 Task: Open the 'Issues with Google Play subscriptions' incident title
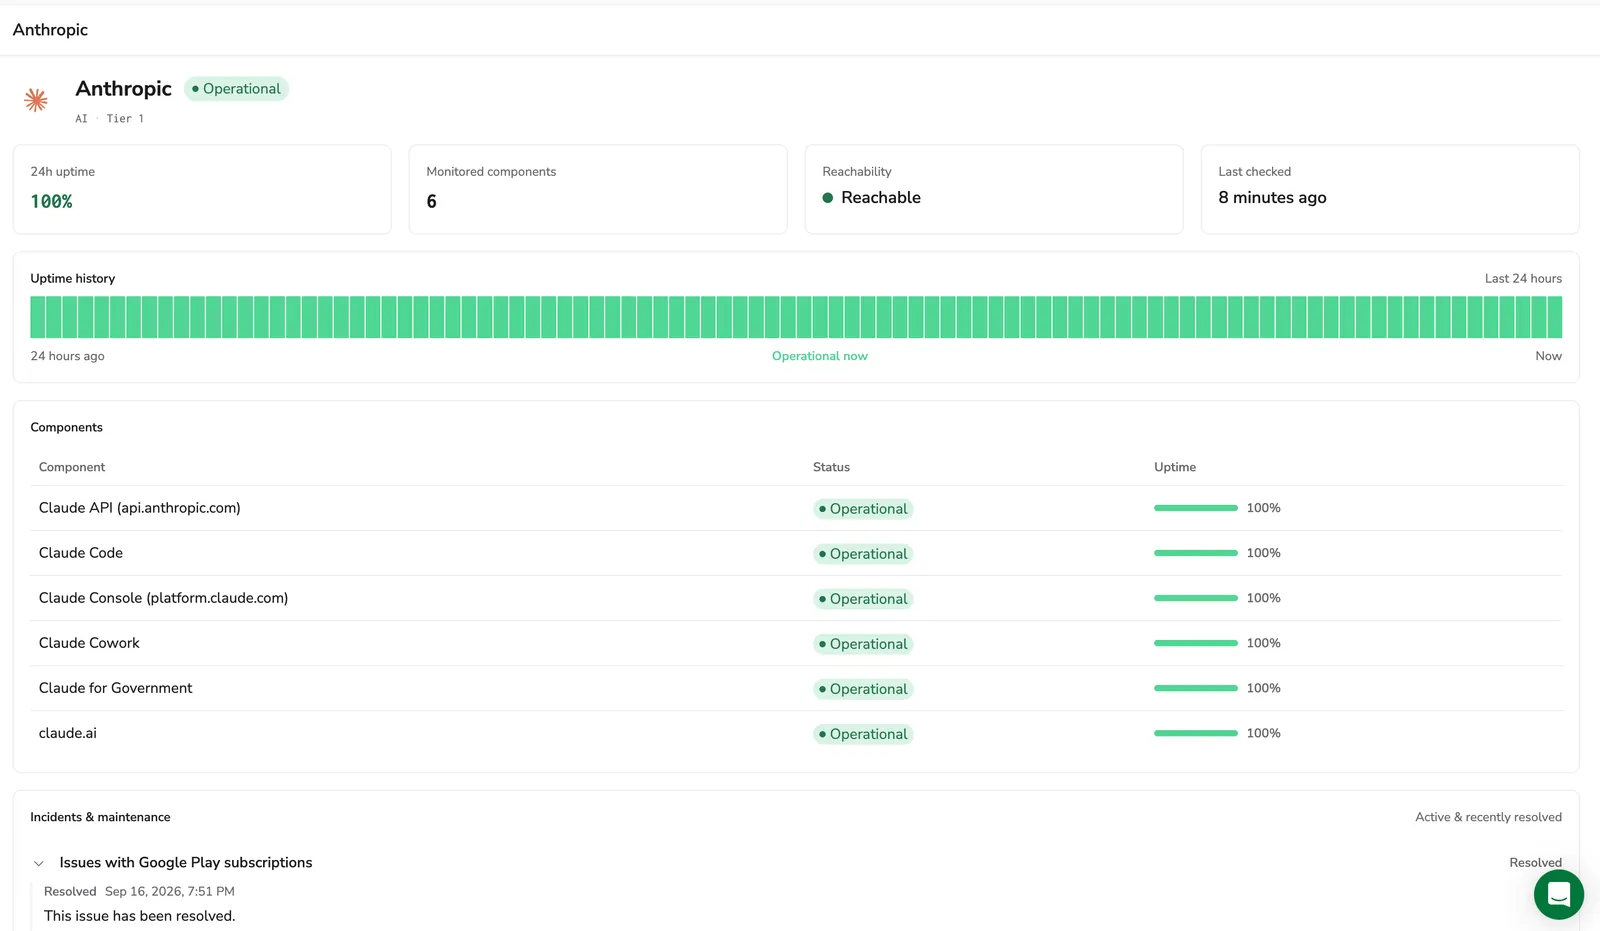coord(186,863)
